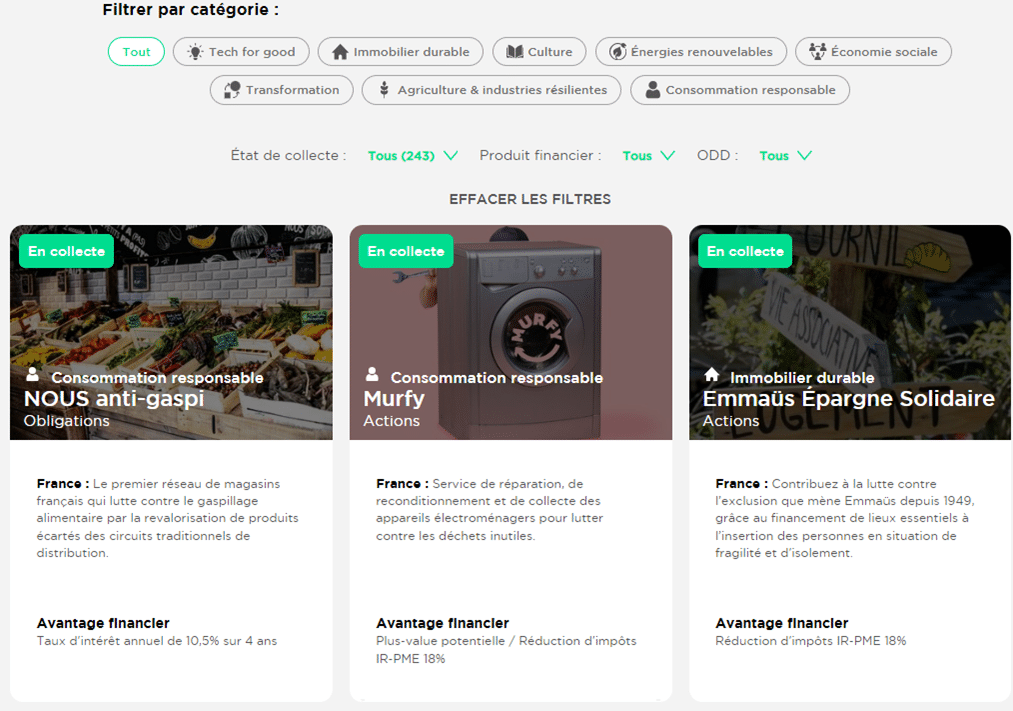The image size is (1013, 711).
Task: Open the État de collecte Tous (243) dropdown
Action: [412, 156]
